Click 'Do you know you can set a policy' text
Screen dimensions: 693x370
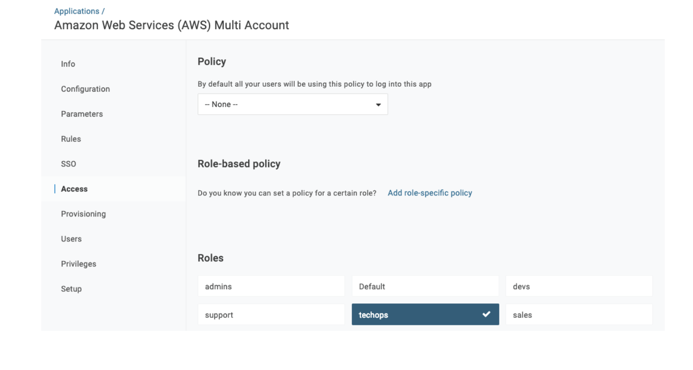287,193
